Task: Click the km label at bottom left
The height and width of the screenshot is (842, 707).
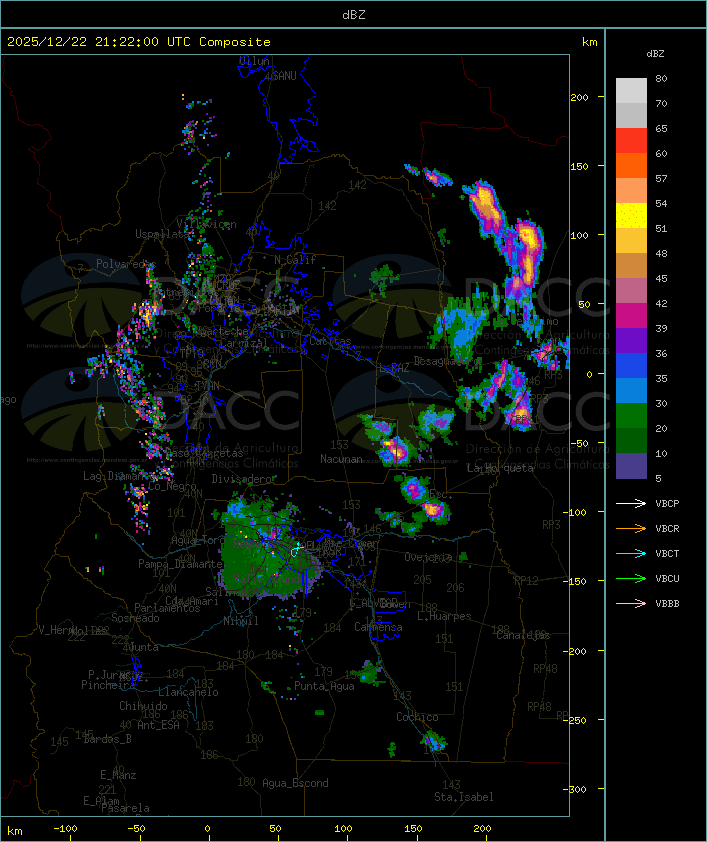Action: click(x=14, y=831)
